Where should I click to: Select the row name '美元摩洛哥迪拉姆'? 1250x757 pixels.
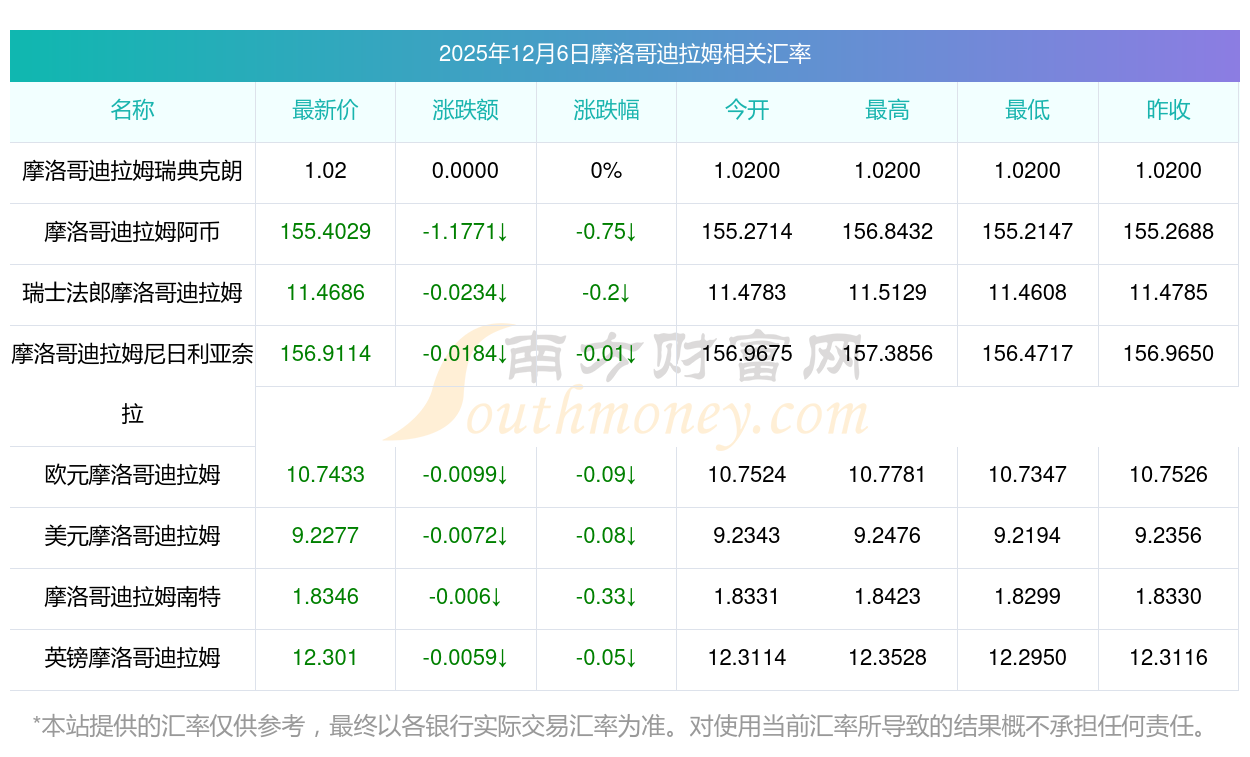pos(133,536)
